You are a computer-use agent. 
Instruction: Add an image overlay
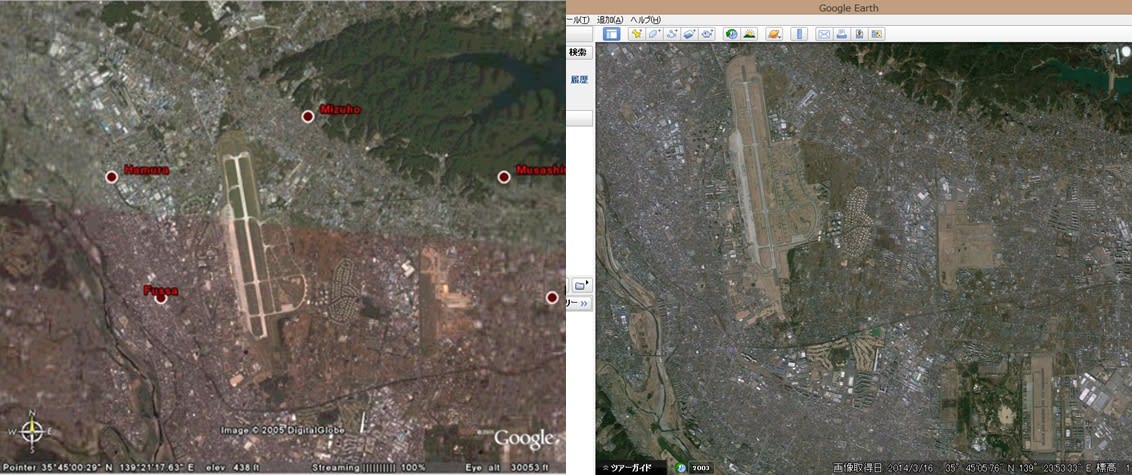point(689,34)
